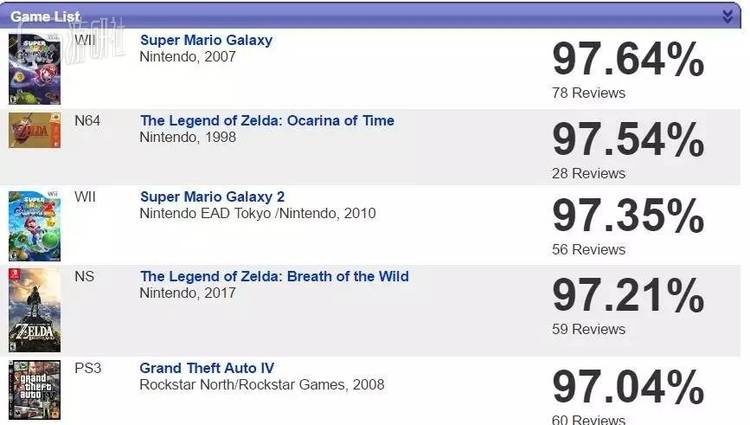Click Ocarina of Time cover thumbnail
Viewport: 750px width, 425px height.
pos(28,131)
